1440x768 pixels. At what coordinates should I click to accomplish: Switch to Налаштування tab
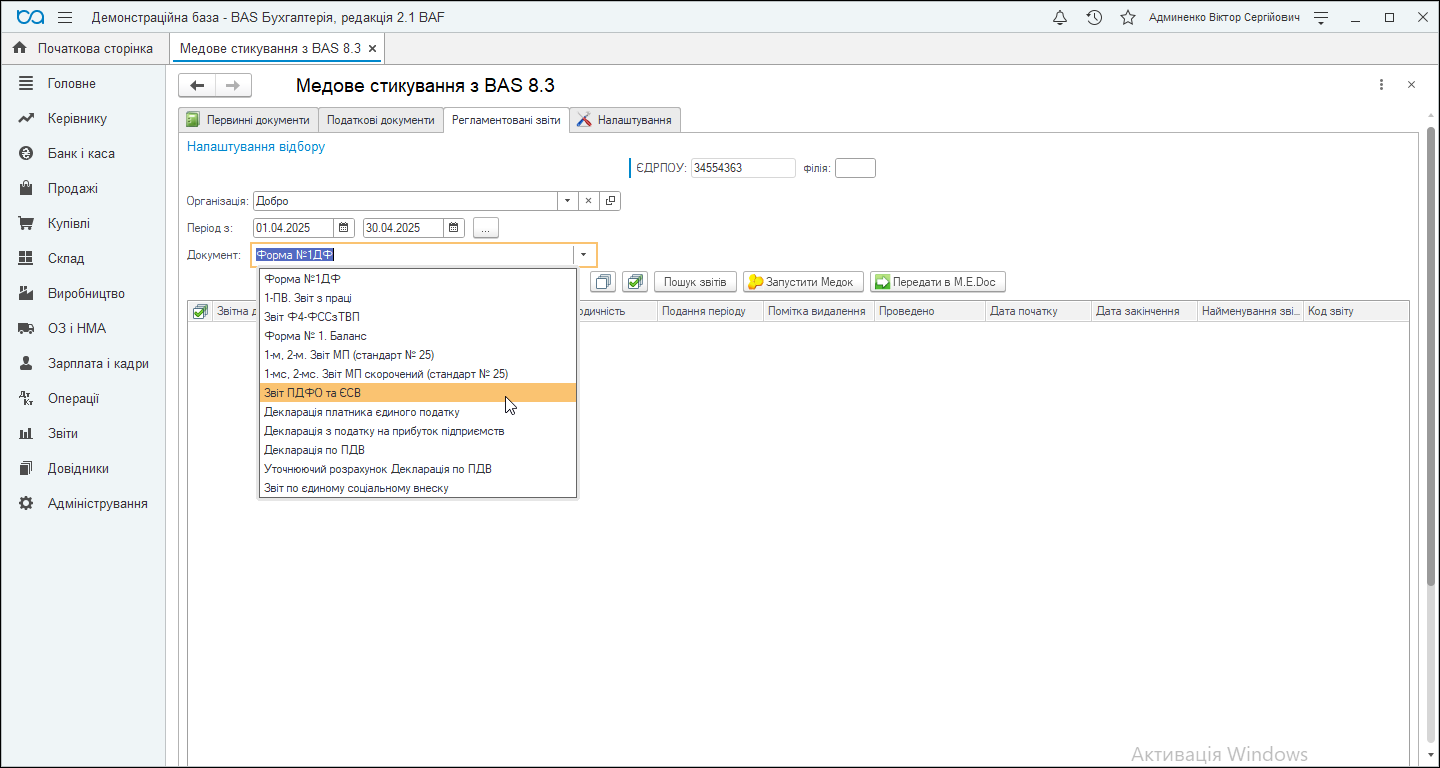tap(626, 120)
